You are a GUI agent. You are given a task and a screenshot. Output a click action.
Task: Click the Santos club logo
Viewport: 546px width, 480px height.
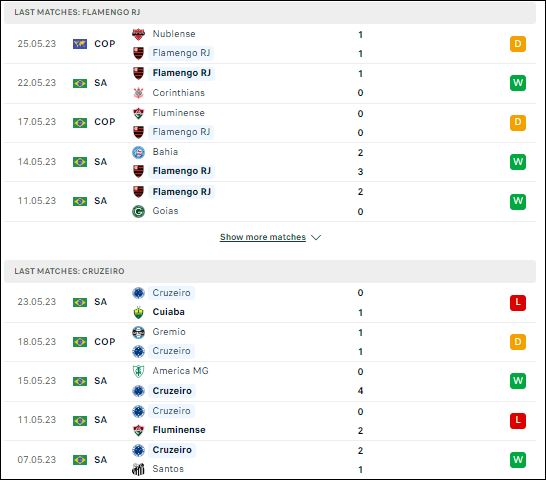[138, 469]
